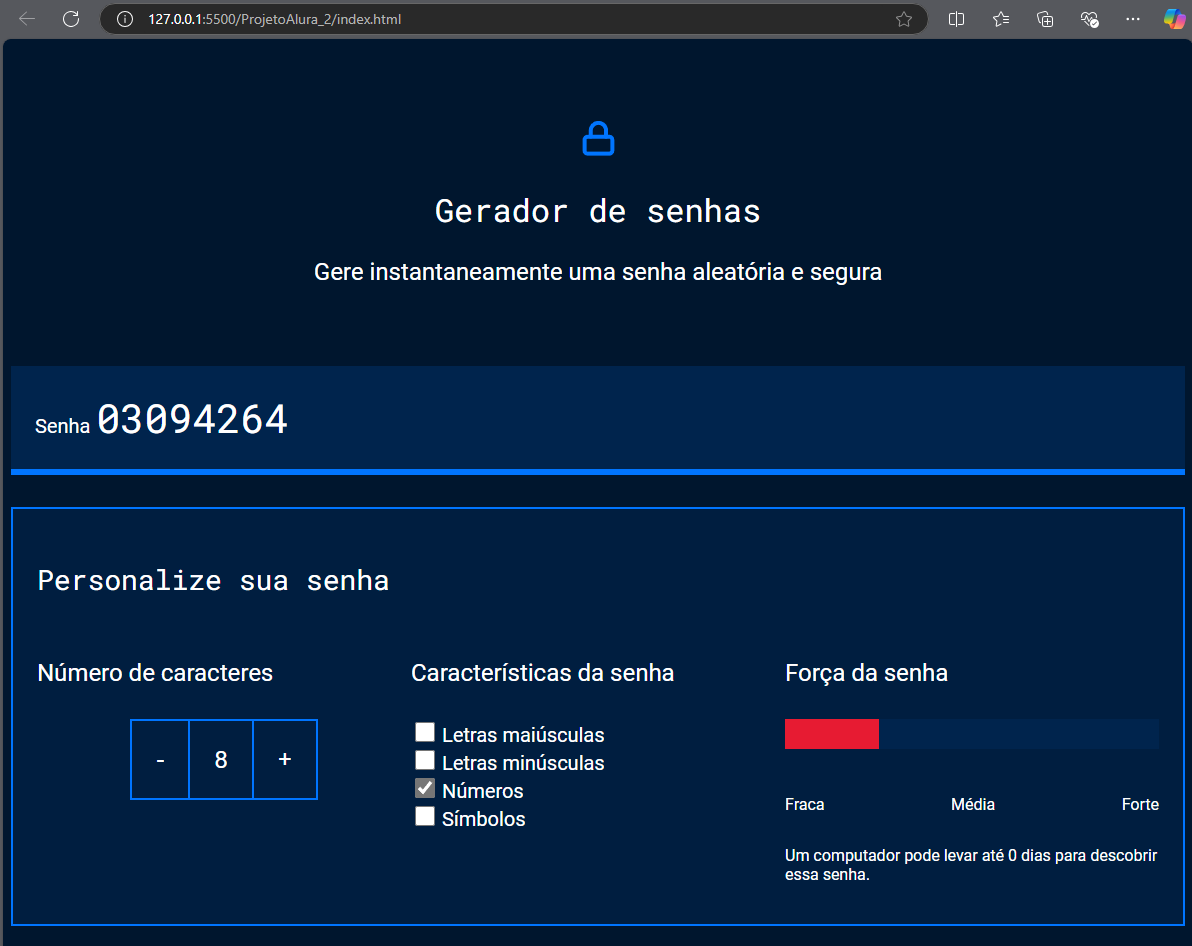Click the blue padlock icon

(598, 139)
